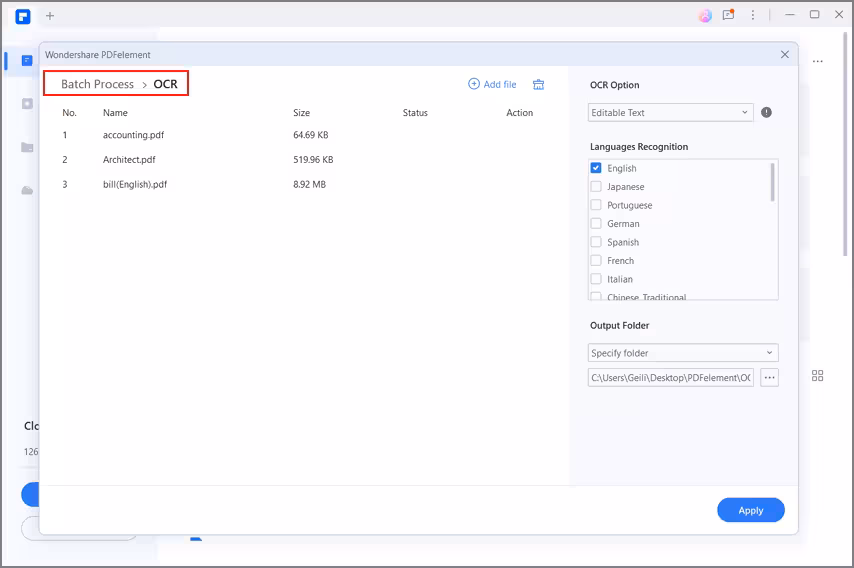Browse output folder with the ellipsis button
Image resolution: width=854 pixels, height=568 pixels.
click(769, 377)
